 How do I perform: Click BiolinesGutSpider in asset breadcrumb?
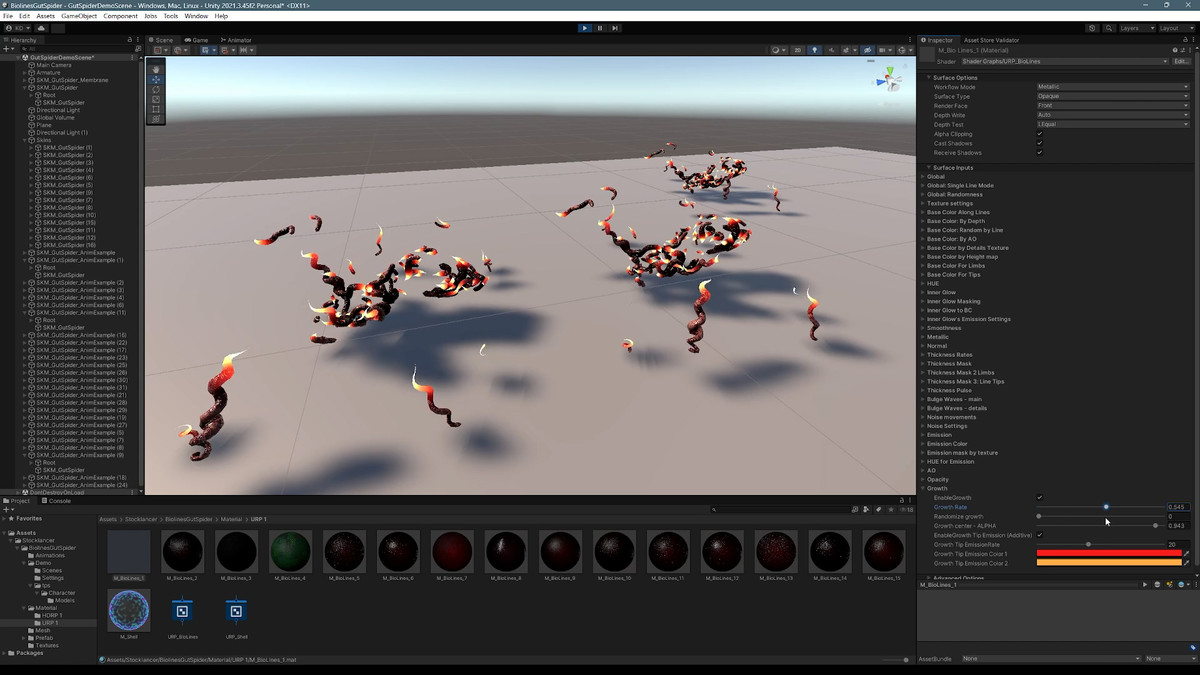pyautogui.click(x=189, y=519)
